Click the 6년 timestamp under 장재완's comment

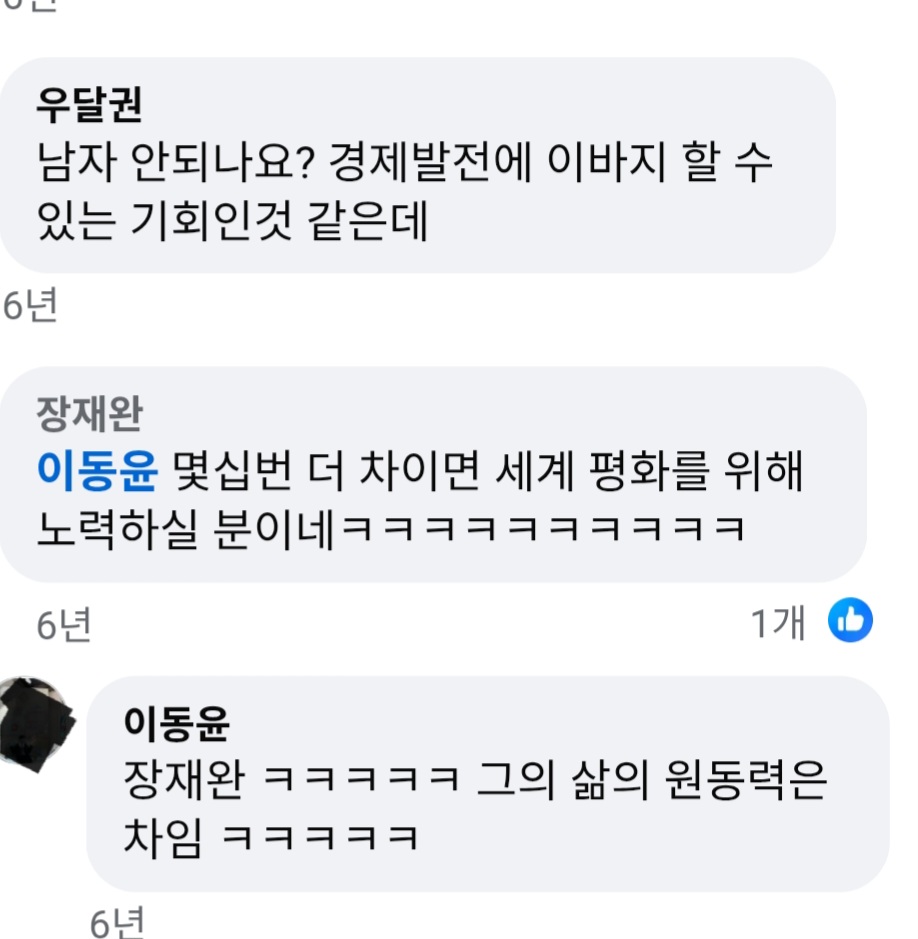pyautogui.click(x=63, y=626)
